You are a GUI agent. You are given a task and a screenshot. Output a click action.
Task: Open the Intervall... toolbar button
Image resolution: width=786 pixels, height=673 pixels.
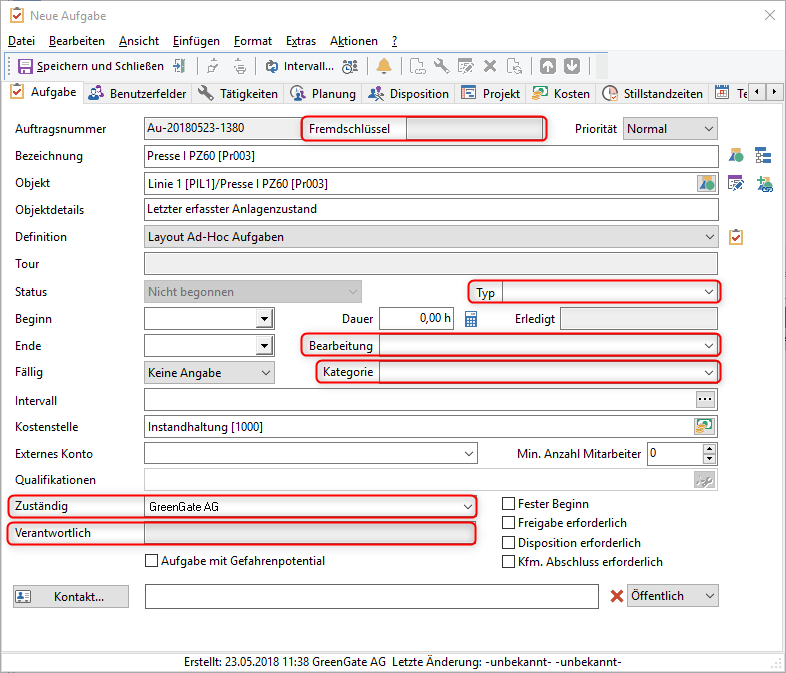tap(299, 66)
